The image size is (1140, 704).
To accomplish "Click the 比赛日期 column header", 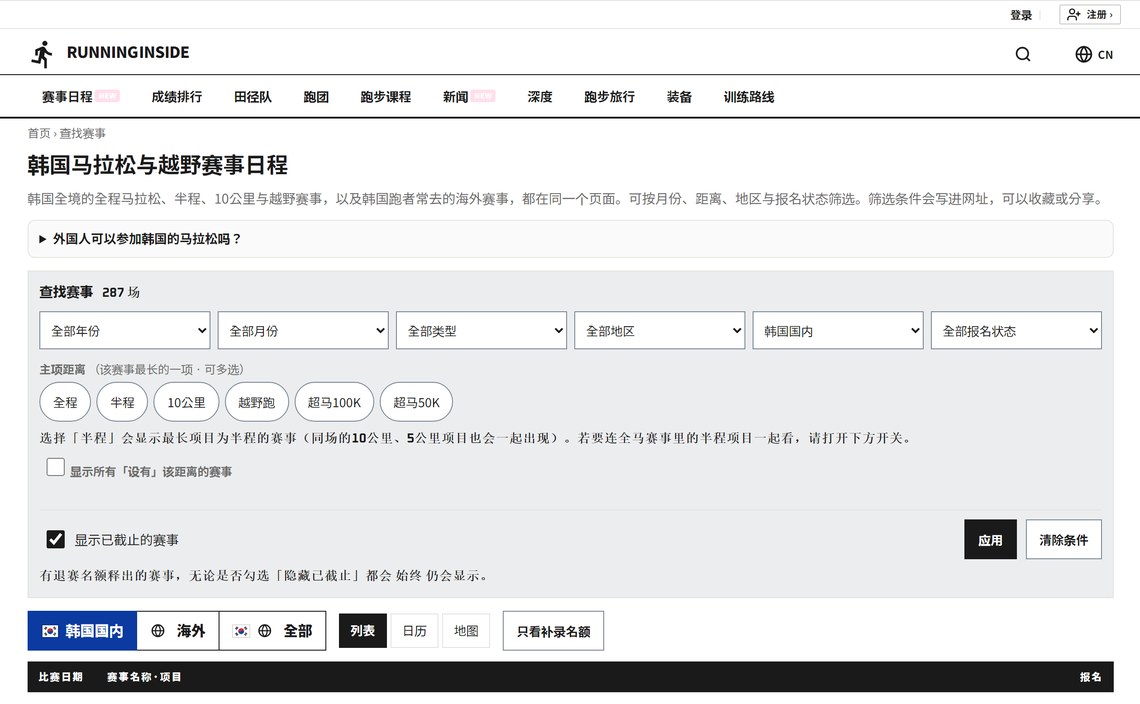I will [60, 677].
